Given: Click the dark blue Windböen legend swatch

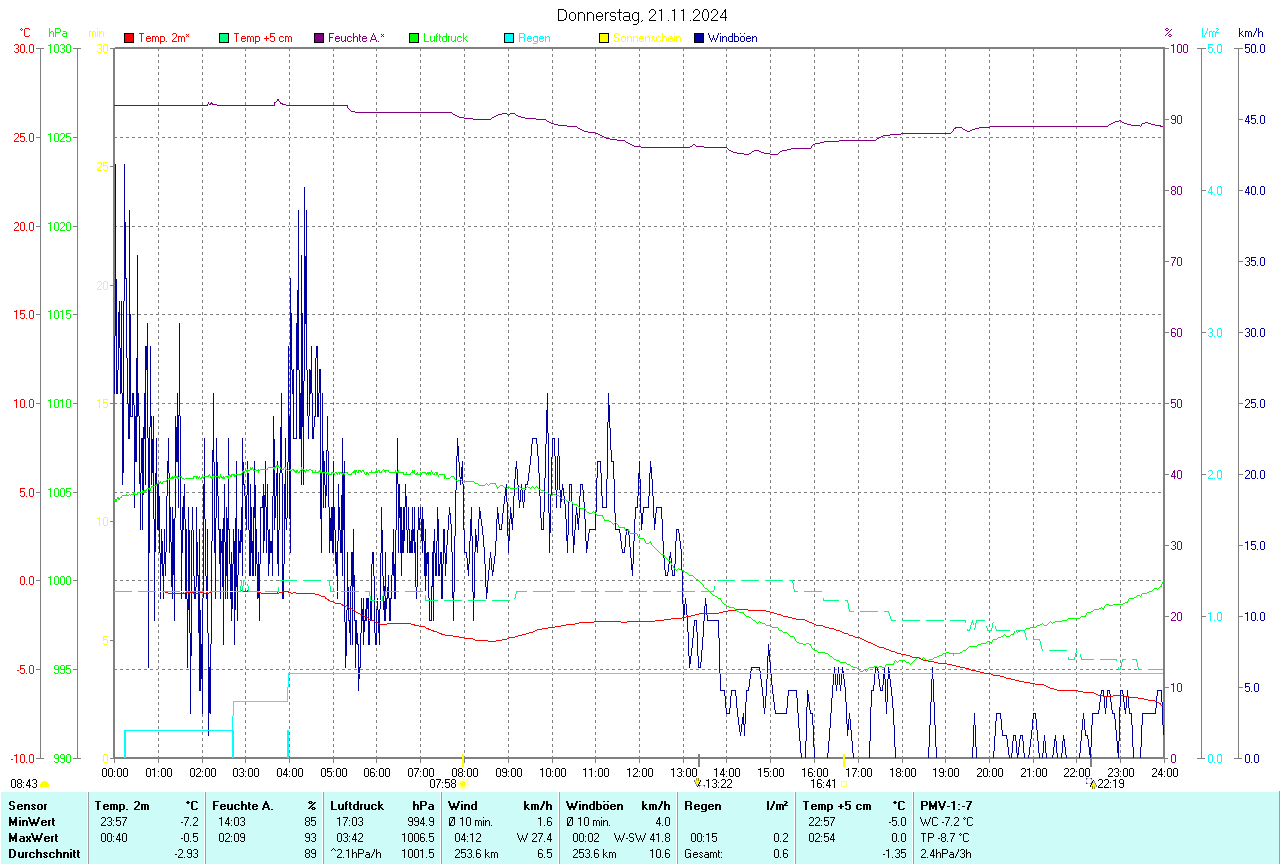Looking at the screenshot, I should pos(699,38).
